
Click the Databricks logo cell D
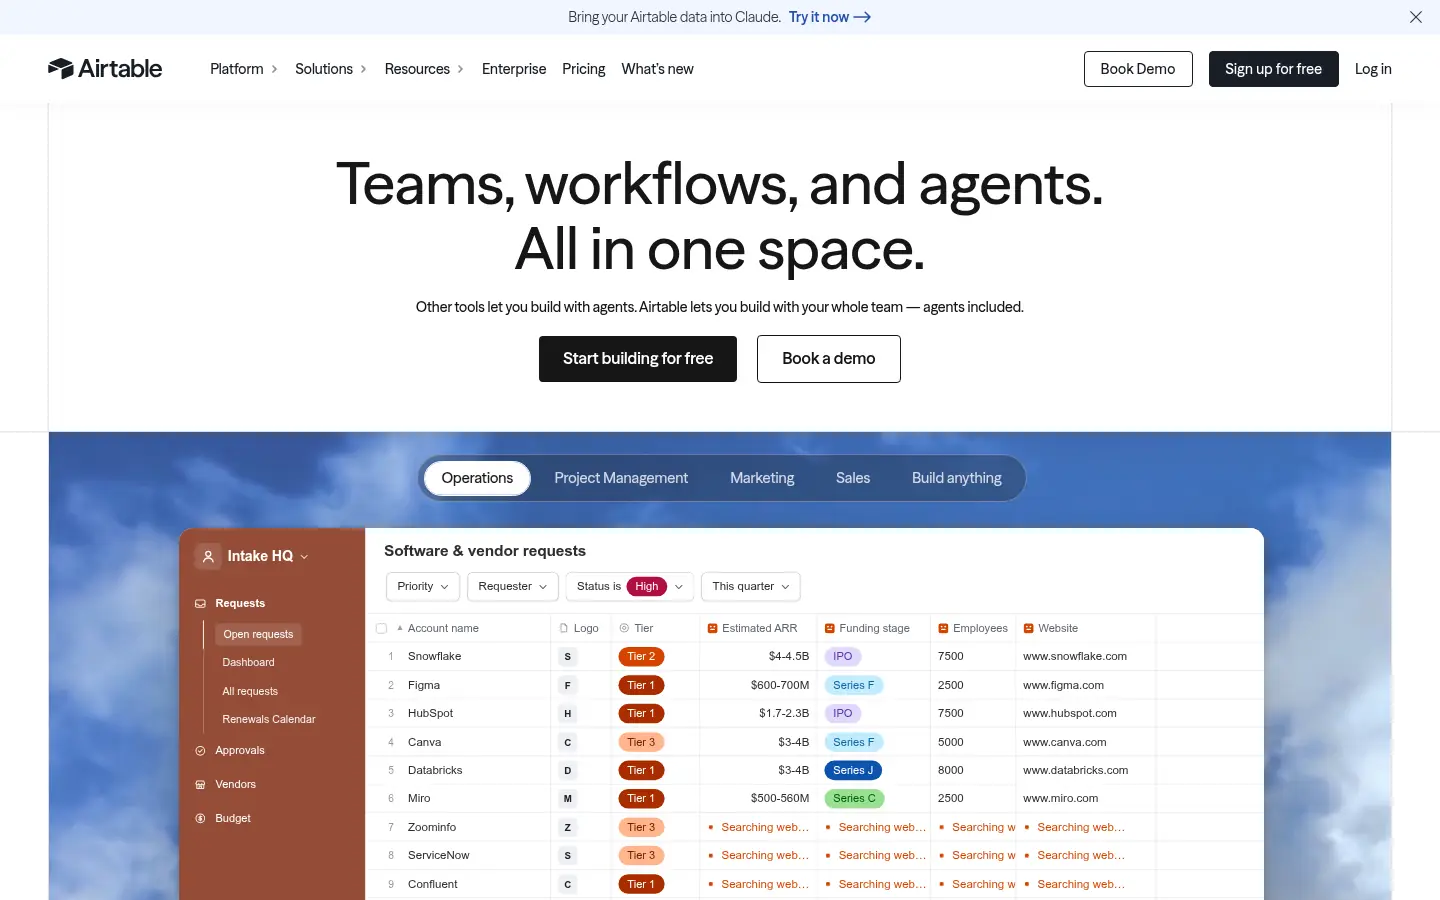point(568,771)
